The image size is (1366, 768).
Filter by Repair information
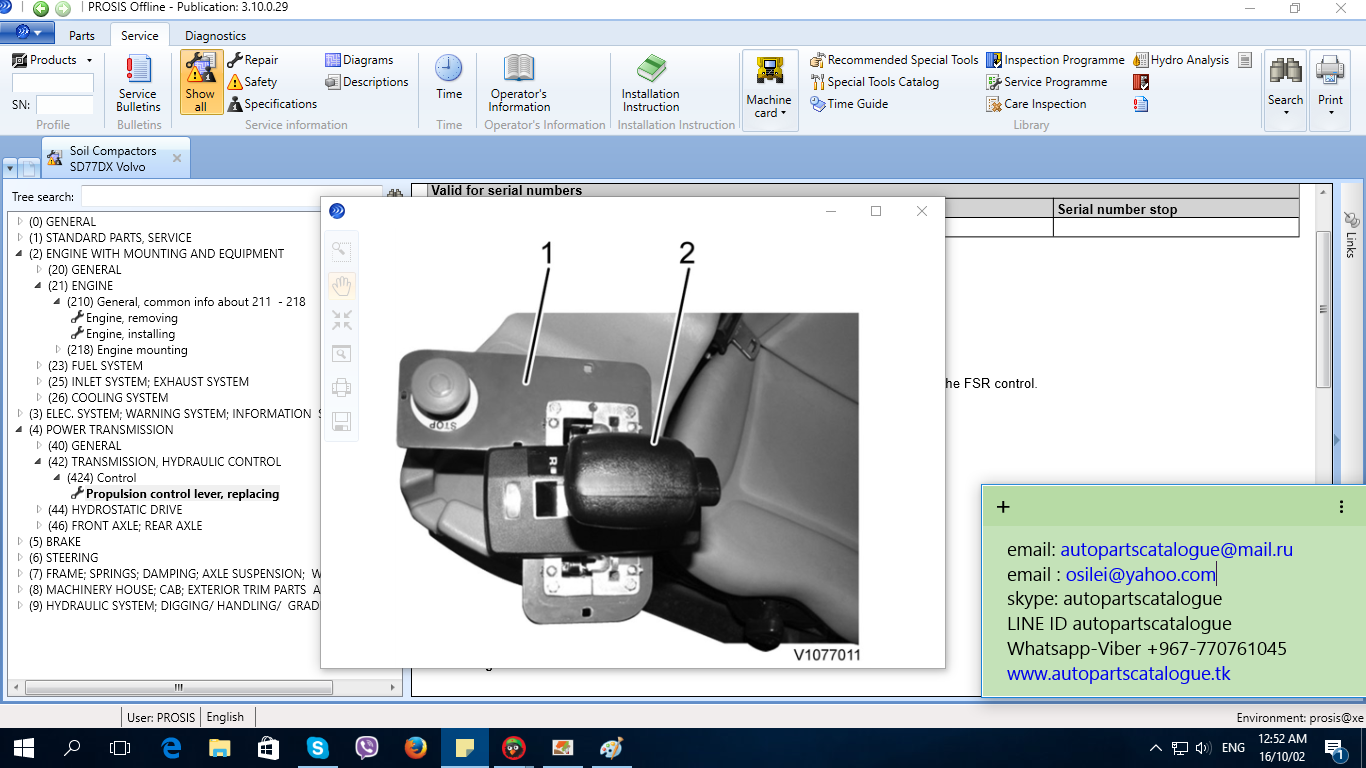253,60
